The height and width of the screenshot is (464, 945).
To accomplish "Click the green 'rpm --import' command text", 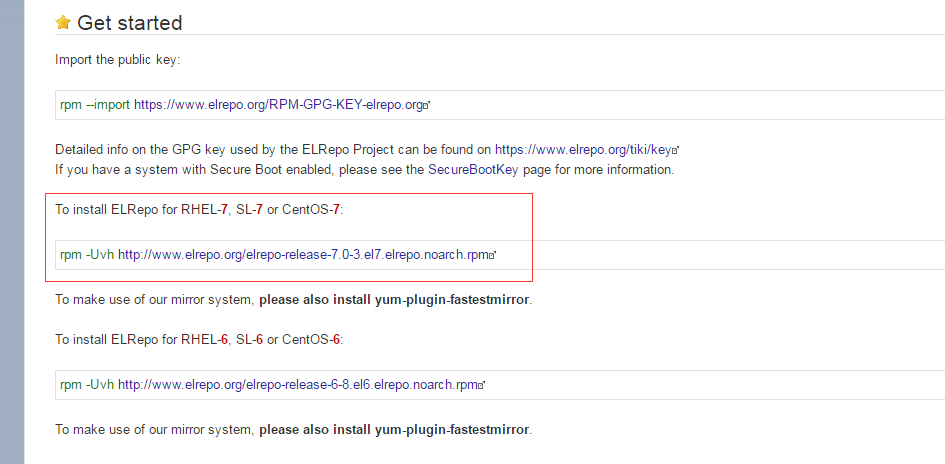I will point(95,105).
